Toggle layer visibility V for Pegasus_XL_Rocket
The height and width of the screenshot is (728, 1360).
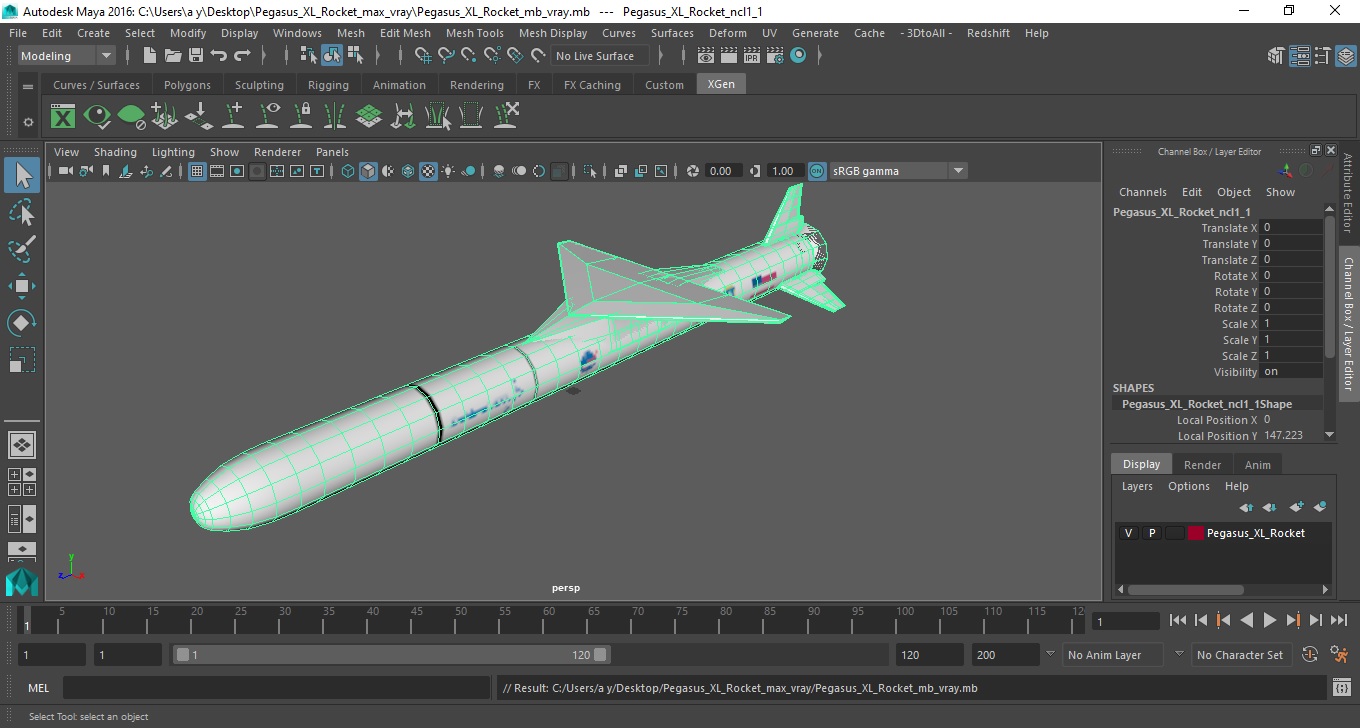click(x=1128, y=533)
